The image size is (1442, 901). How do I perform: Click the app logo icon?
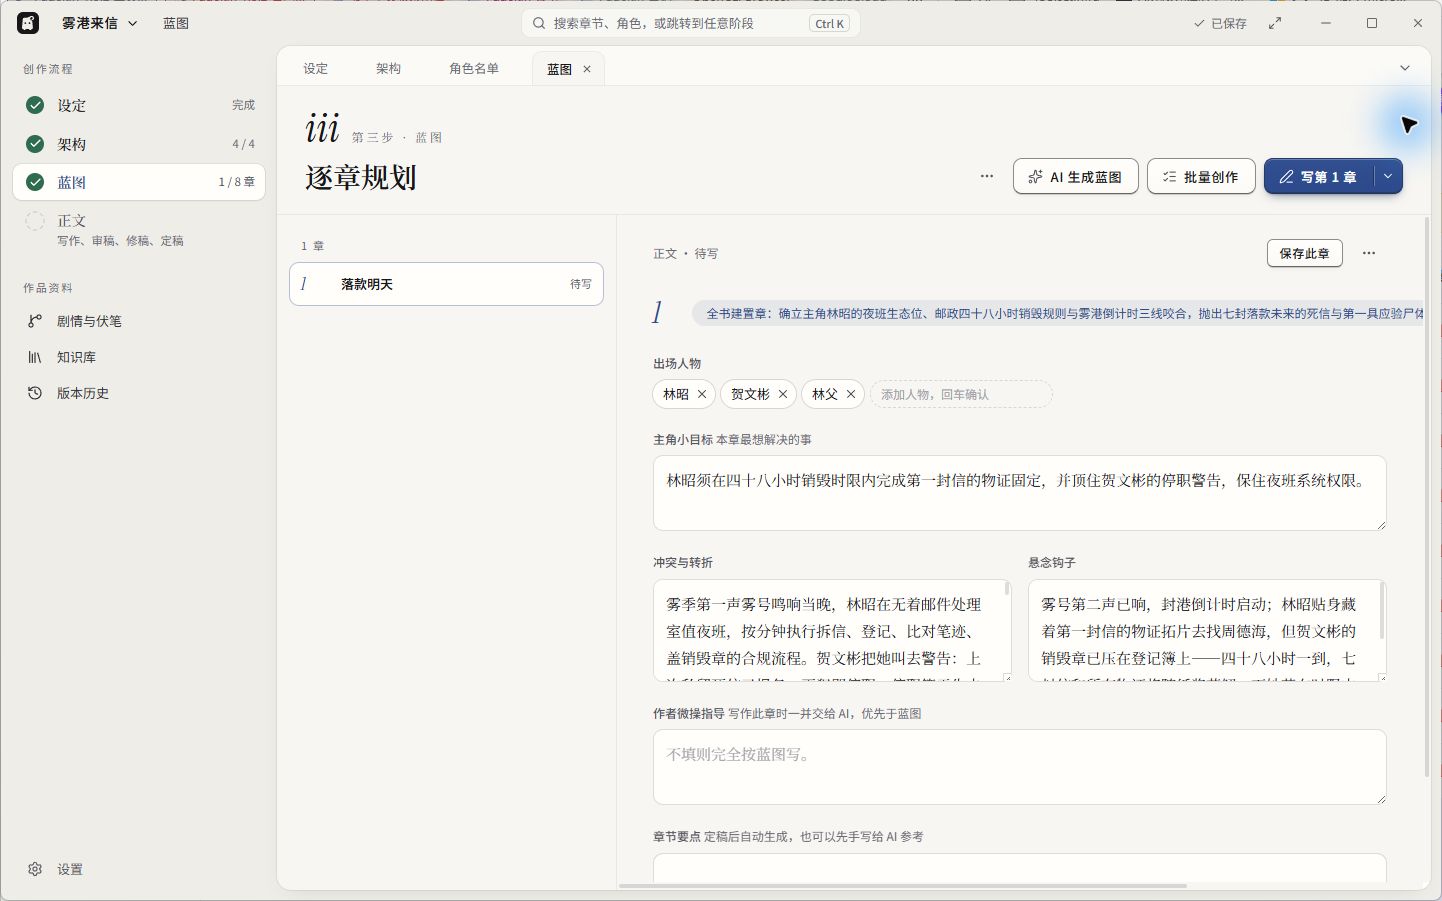28,23
